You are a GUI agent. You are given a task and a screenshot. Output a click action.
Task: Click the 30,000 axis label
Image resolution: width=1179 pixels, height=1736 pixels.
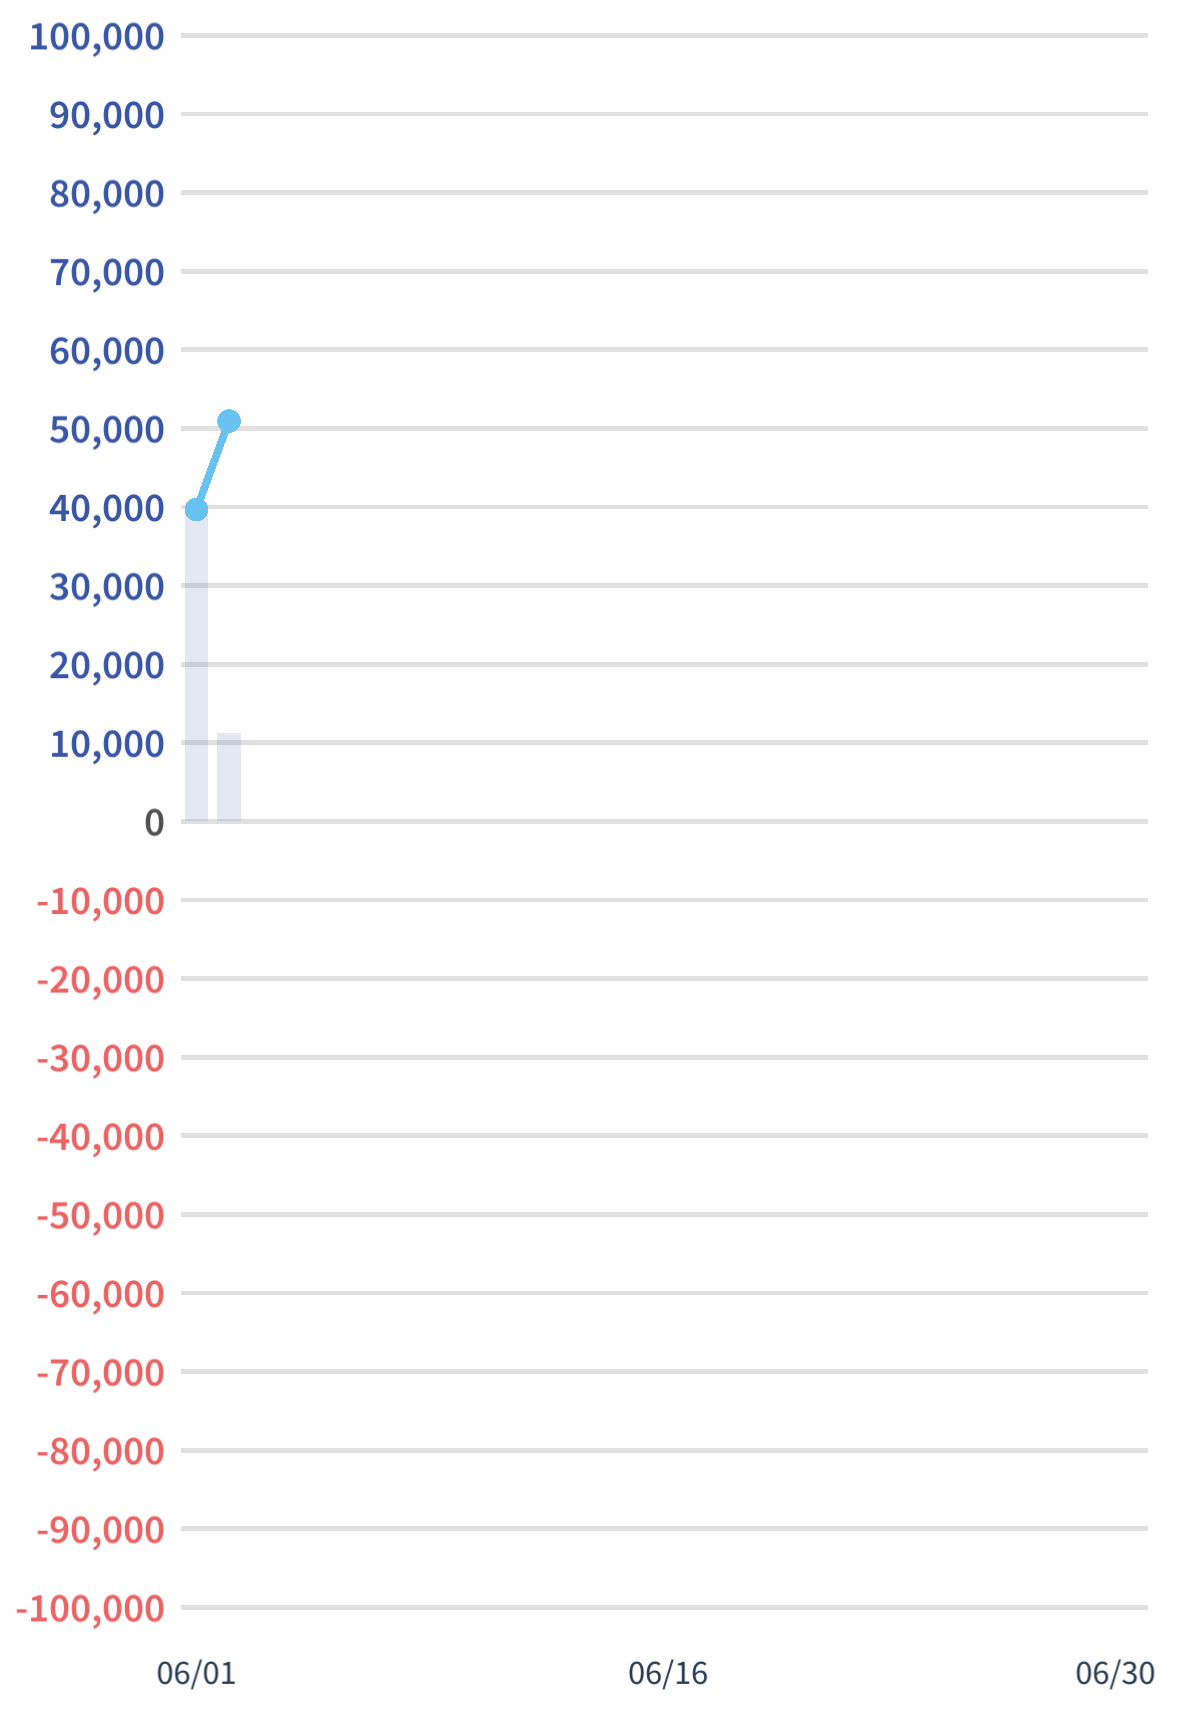coord(107,587)
